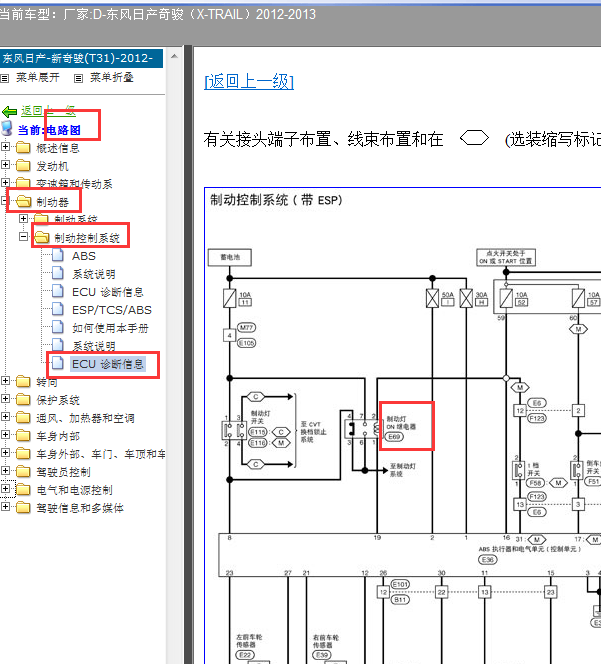The image size is (601, 664).
Task: Select the 概述信息 folder icon
Action: pos(23,147)
